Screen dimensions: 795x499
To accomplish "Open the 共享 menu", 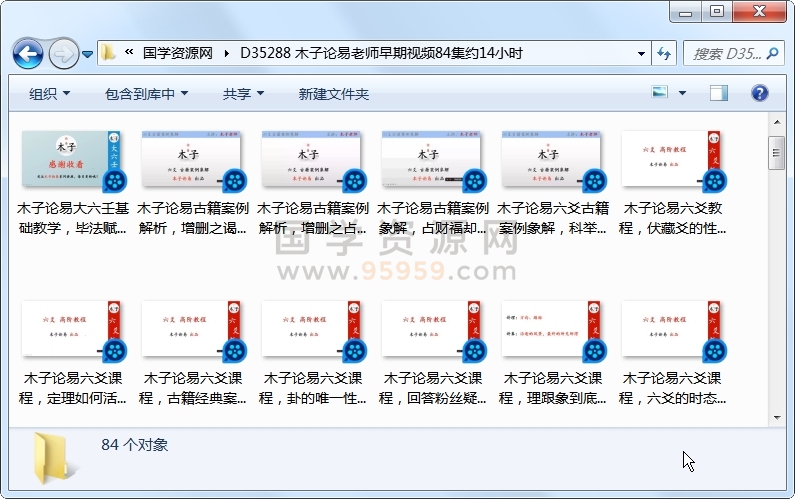I will [x=243, y=94].
